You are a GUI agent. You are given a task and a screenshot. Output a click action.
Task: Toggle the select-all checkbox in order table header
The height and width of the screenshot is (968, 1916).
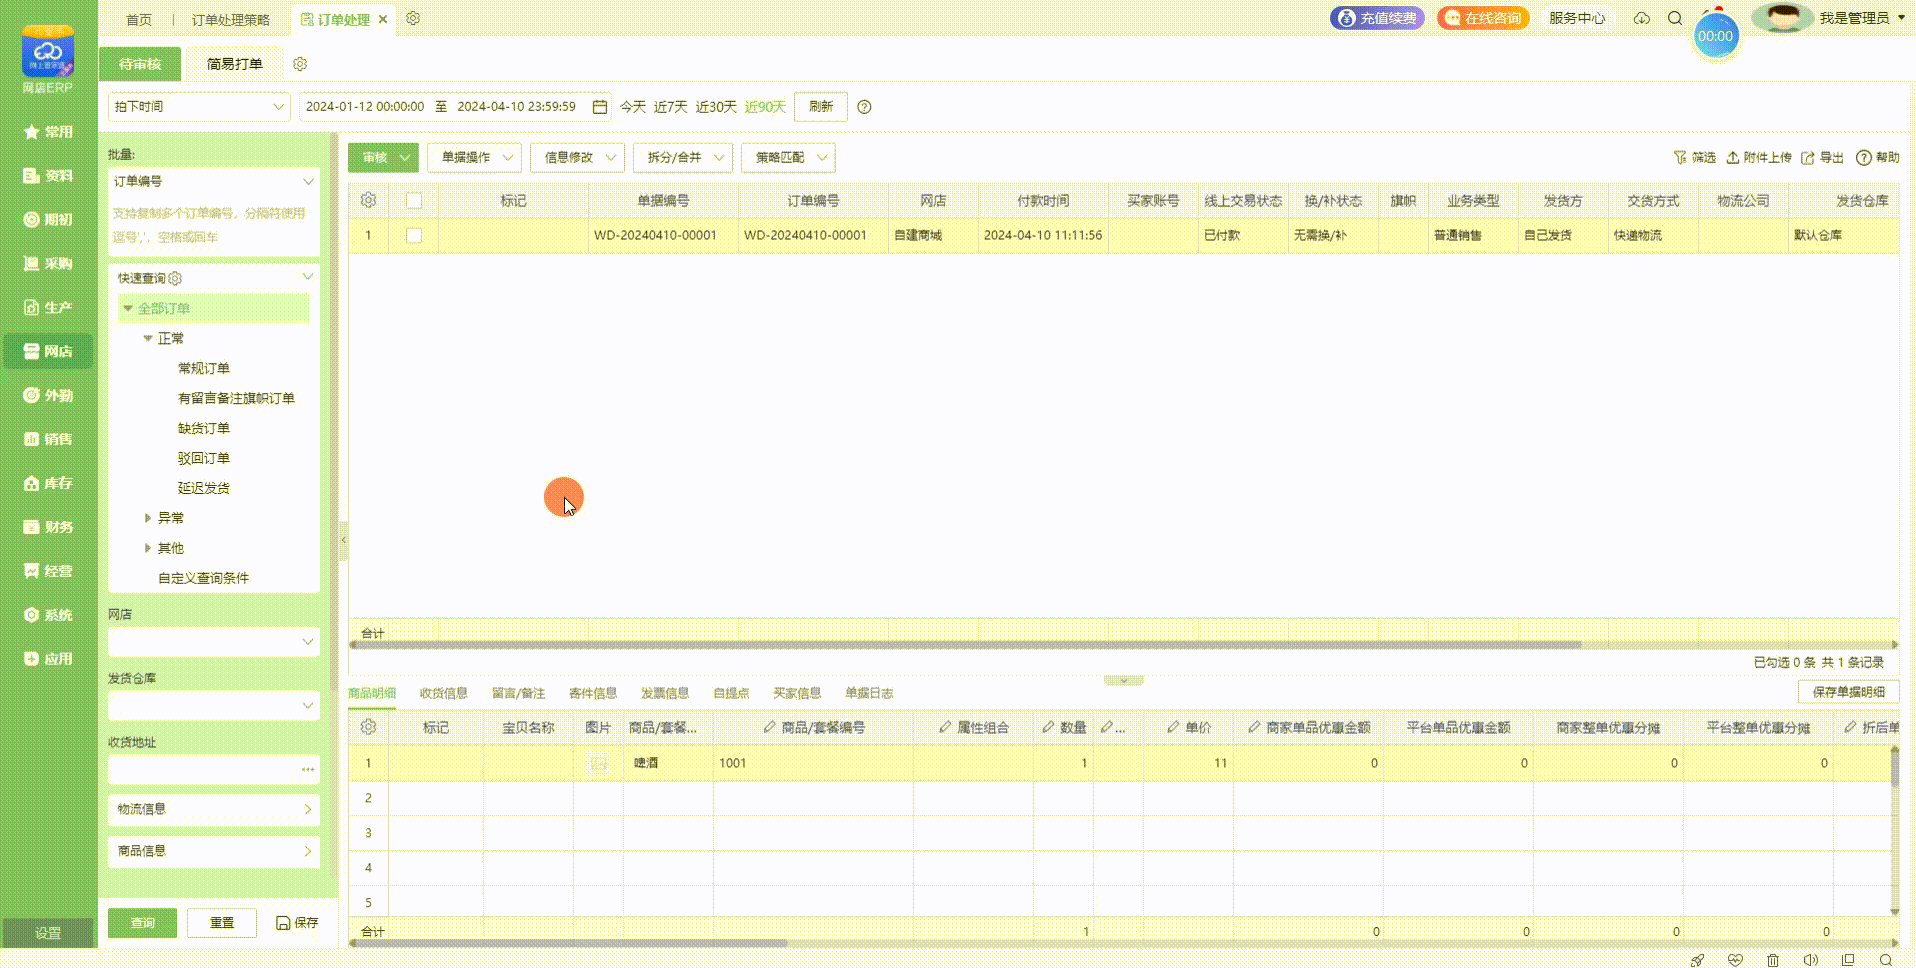[414, 201]
